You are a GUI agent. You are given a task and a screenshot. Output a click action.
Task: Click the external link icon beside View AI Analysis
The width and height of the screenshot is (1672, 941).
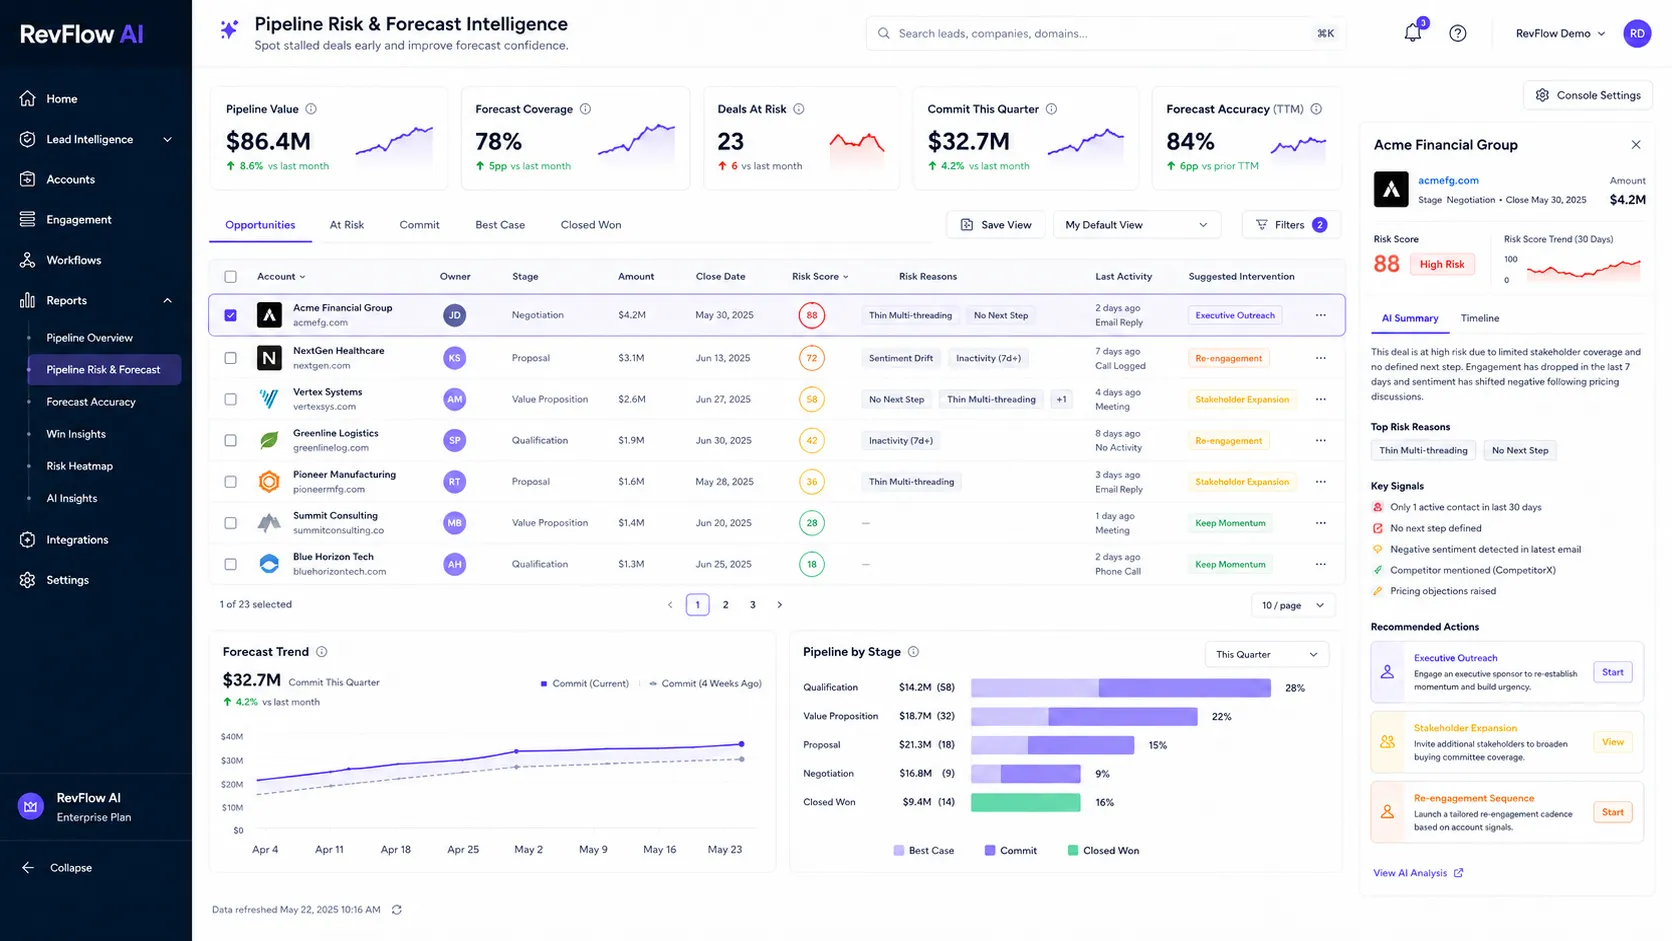1459,873
